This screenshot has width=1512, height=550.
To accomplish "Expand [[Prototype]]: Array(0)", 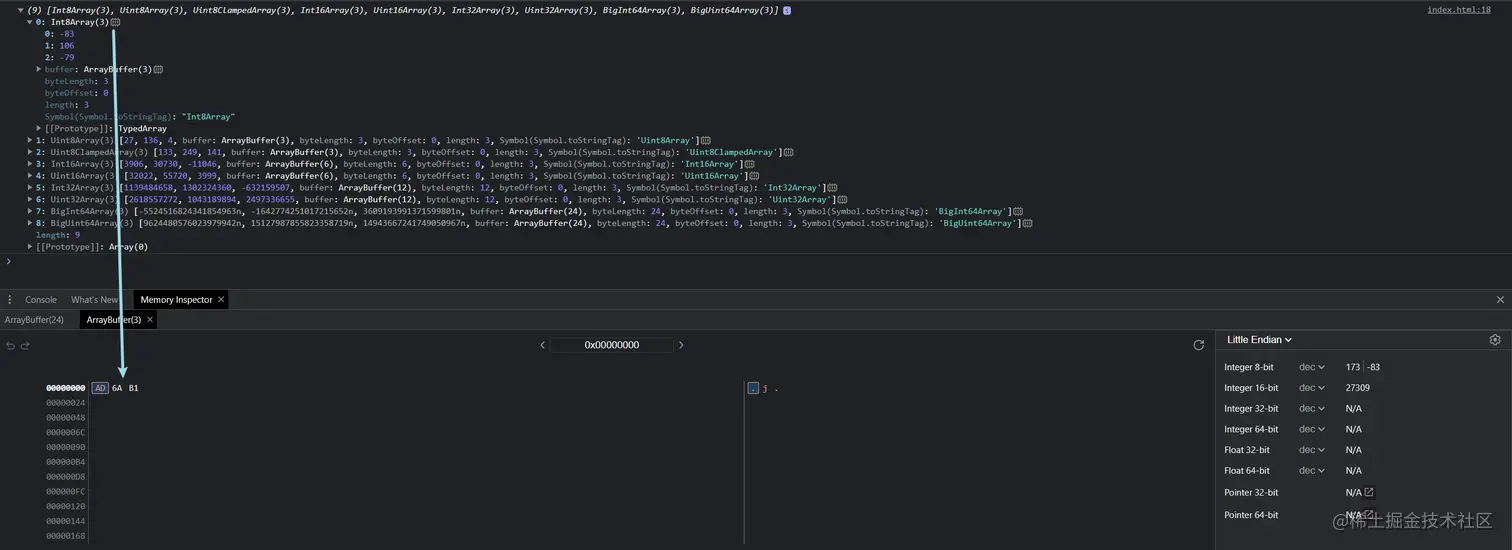I will [x=30, y=247].
